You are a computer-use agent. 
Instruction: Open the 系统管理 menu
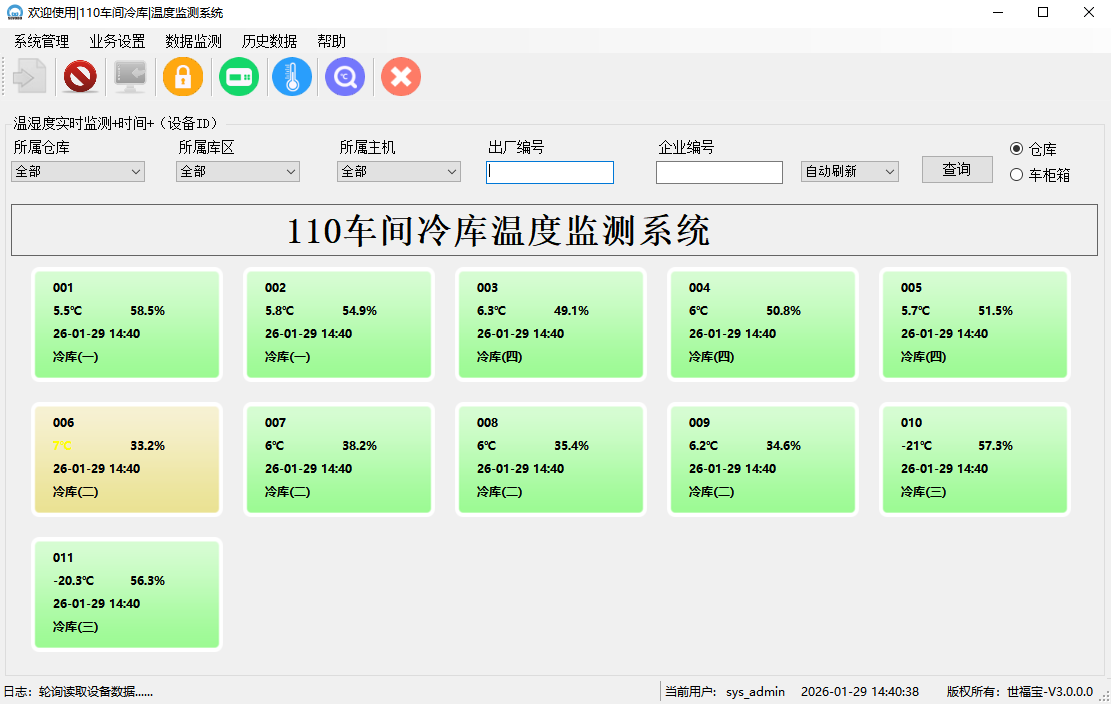[41, 41]
